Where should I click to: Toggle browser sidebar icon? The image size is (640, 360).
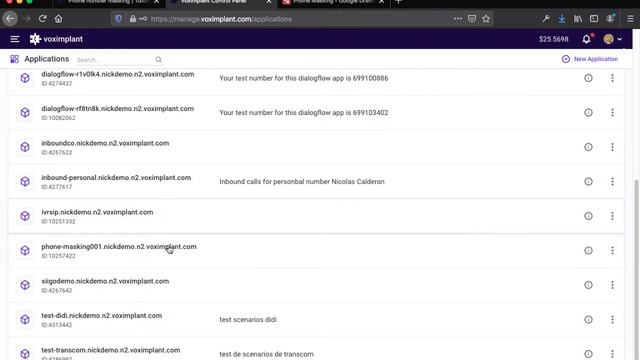[594, 19]
